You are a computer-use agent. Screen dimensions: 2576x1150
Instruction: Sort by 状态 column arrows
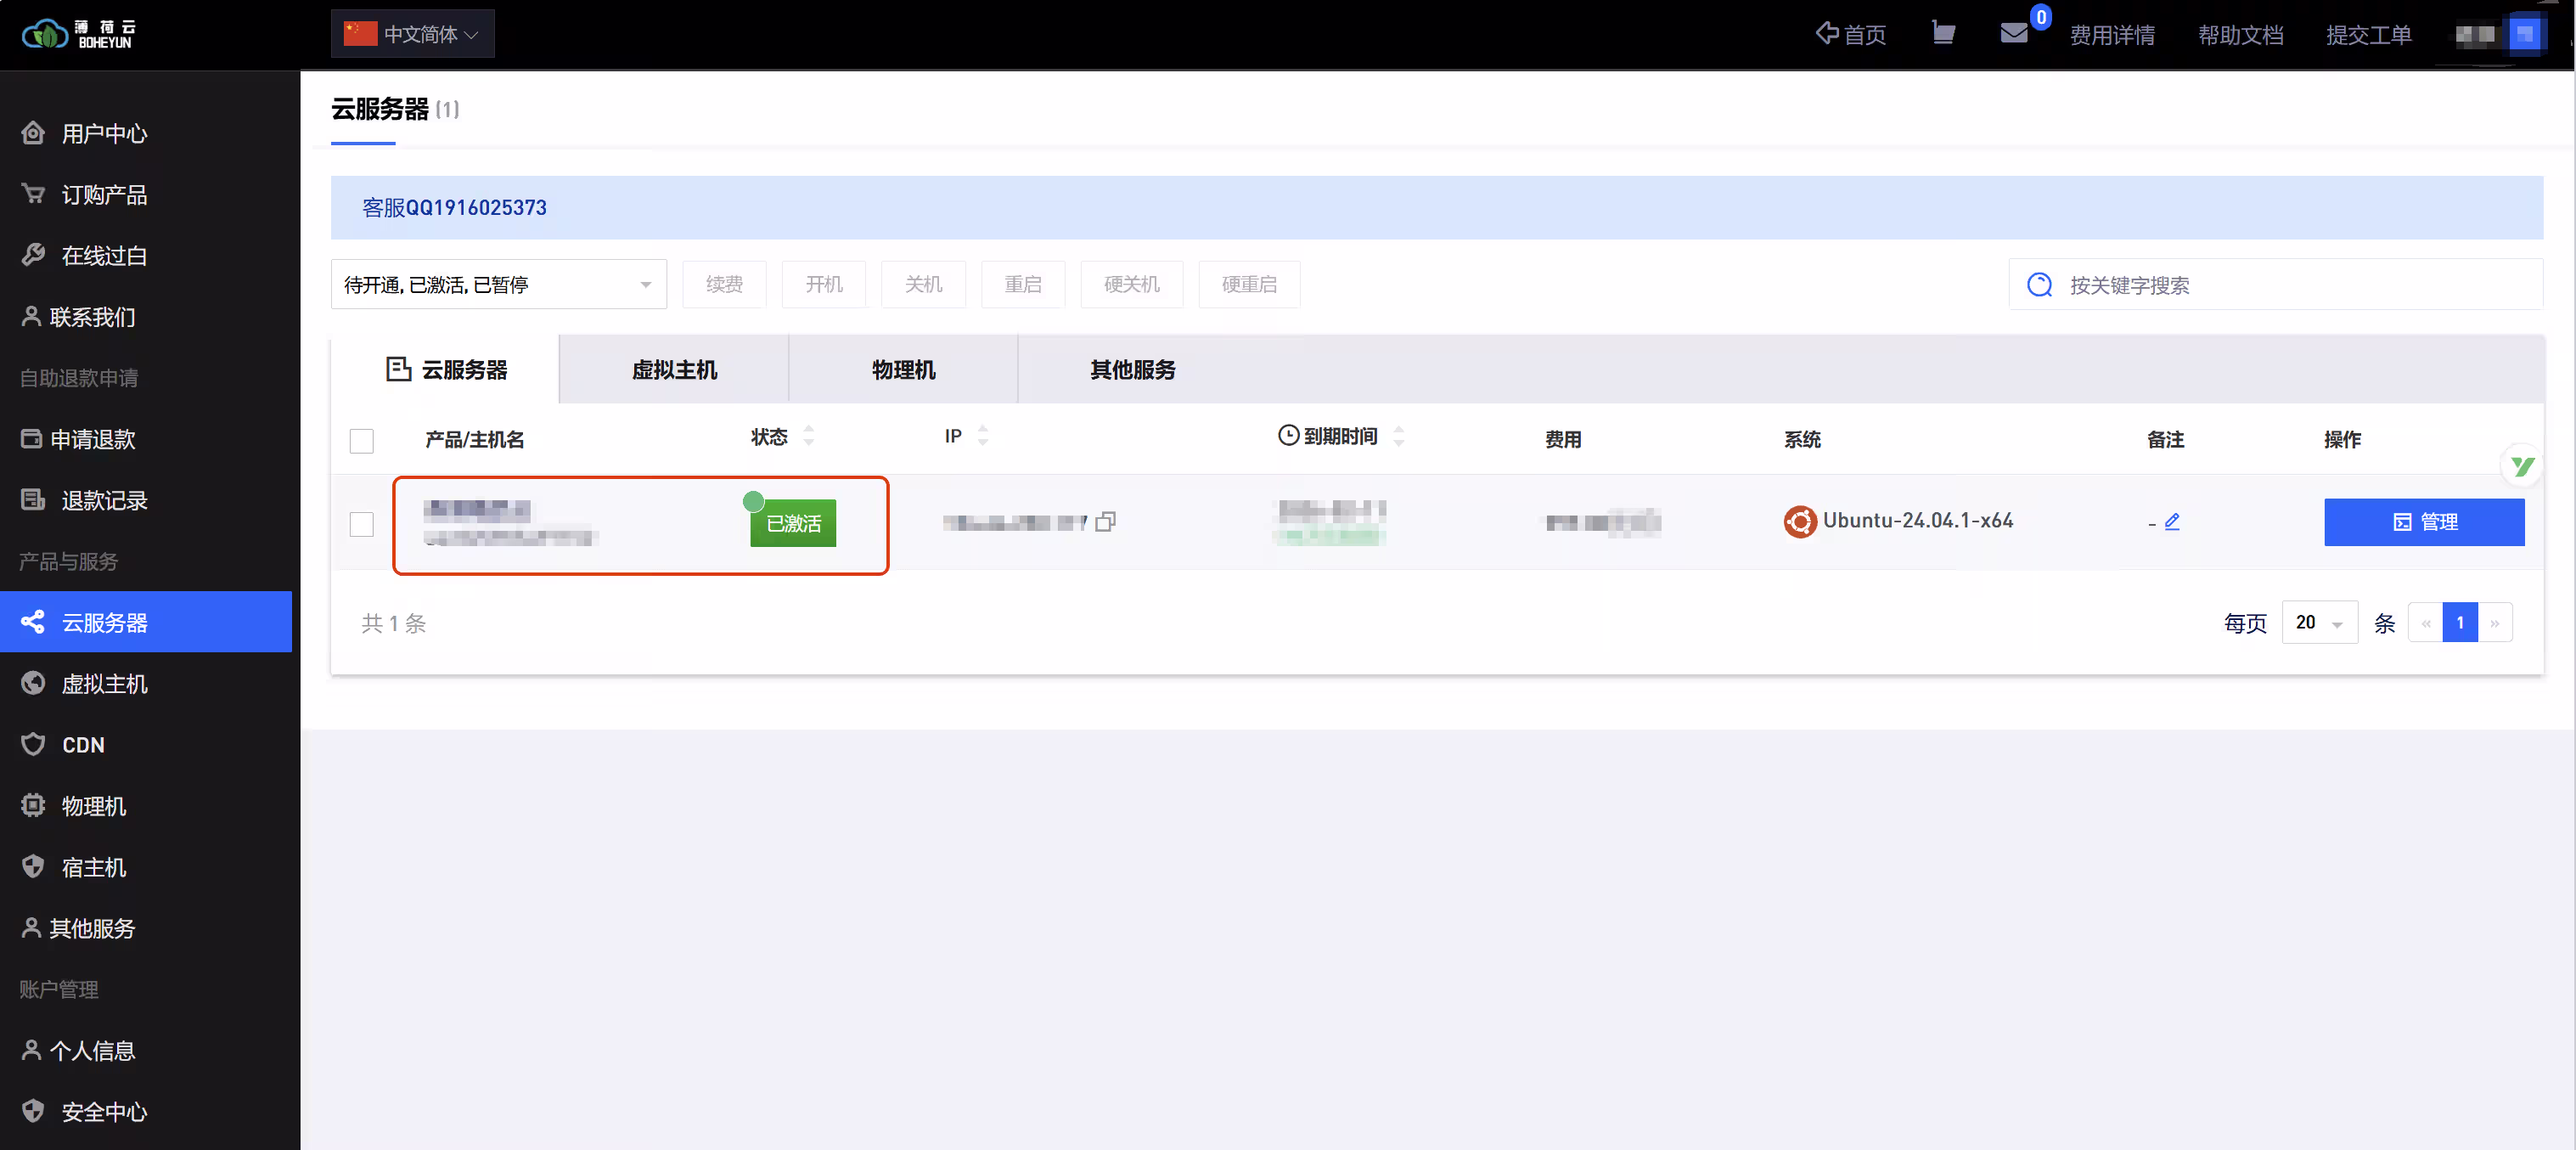click(x=808, y=435)
